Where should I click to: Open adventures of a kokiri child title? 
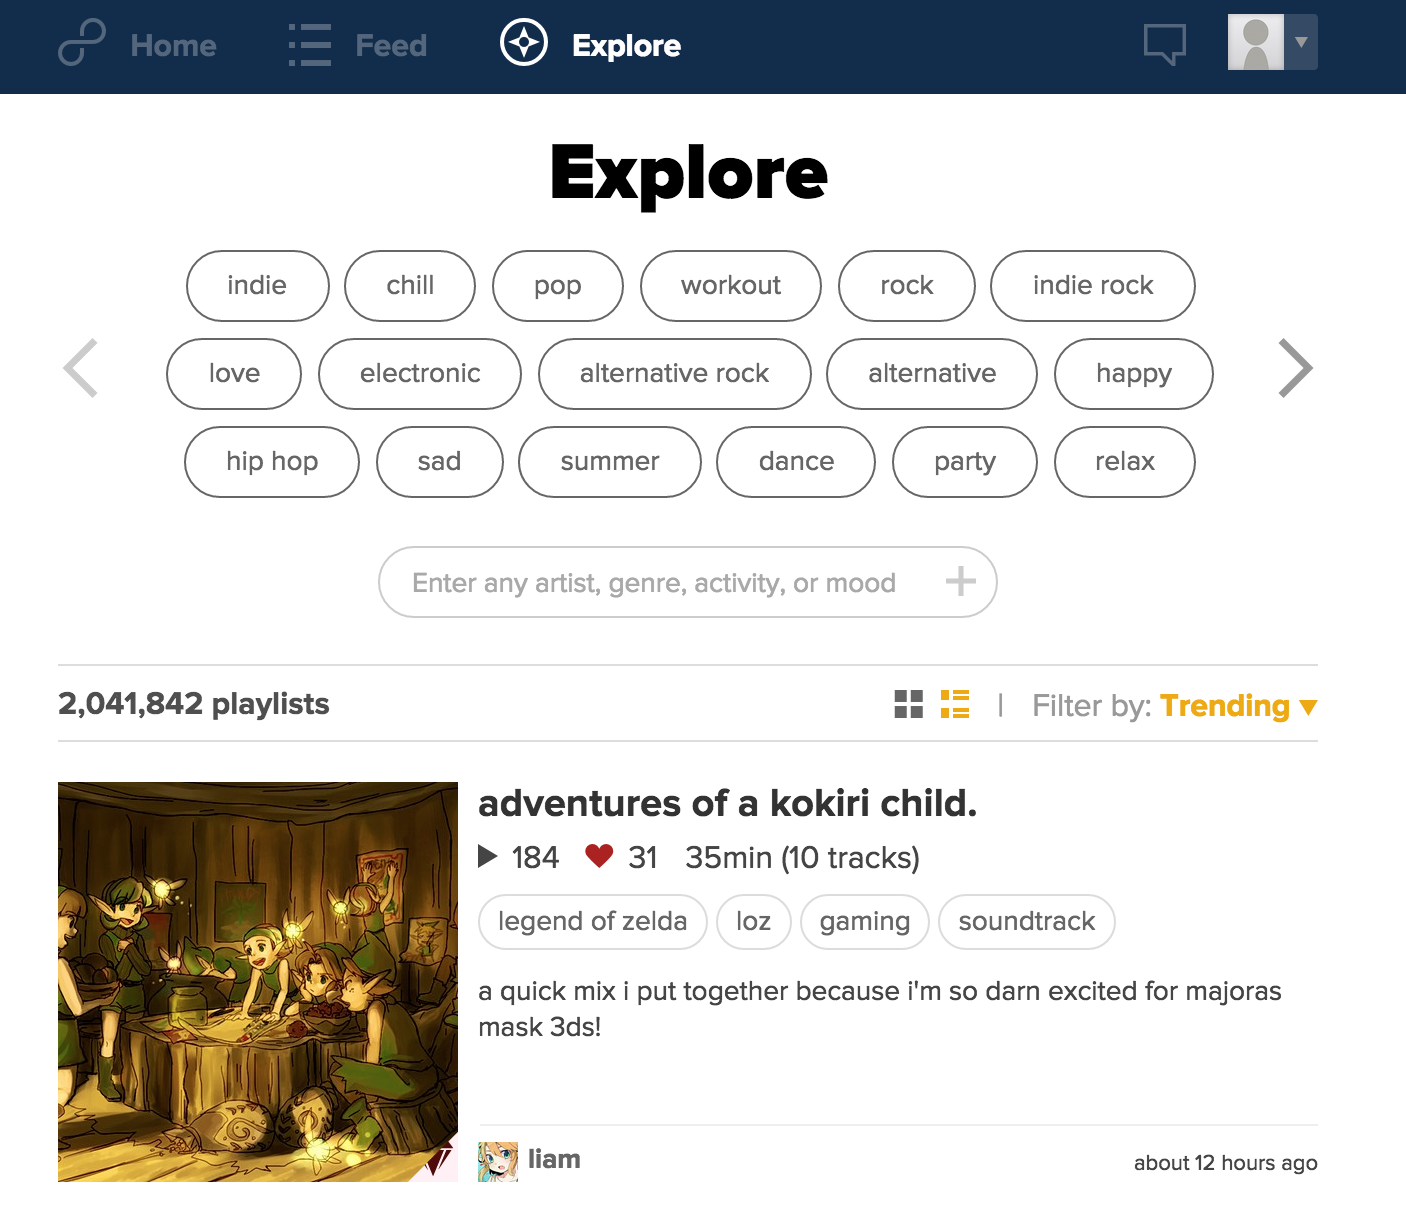click(728, 803)
